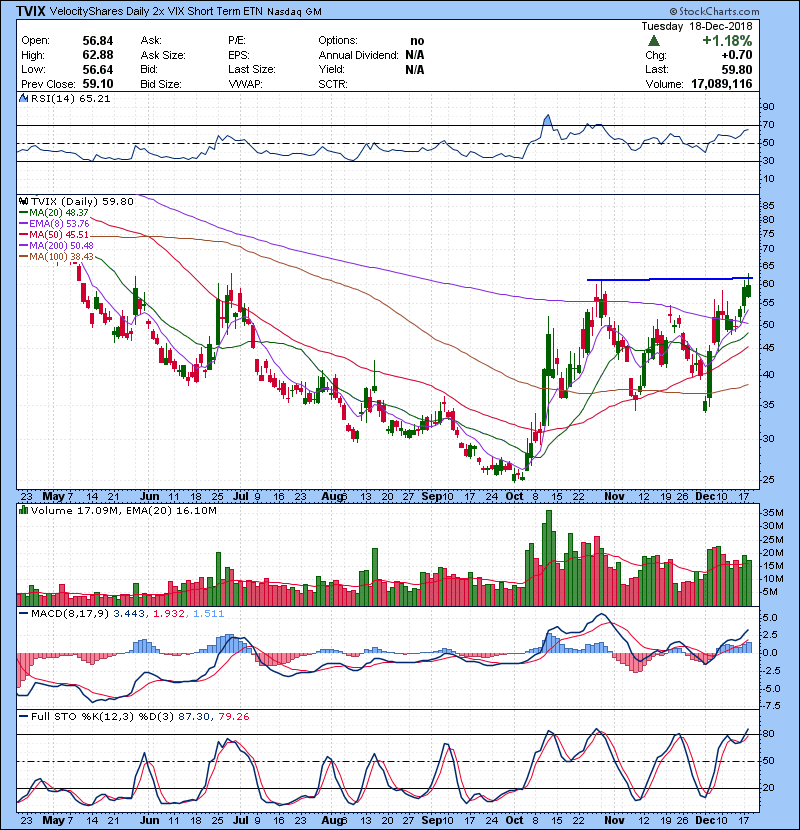
Task: Click the volume bars icon beside Volume label
Action: (23, 510)
